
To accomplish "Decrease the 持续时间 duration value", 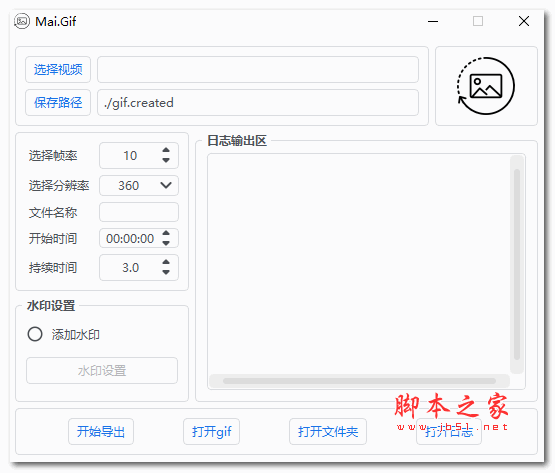I will 166,272.
